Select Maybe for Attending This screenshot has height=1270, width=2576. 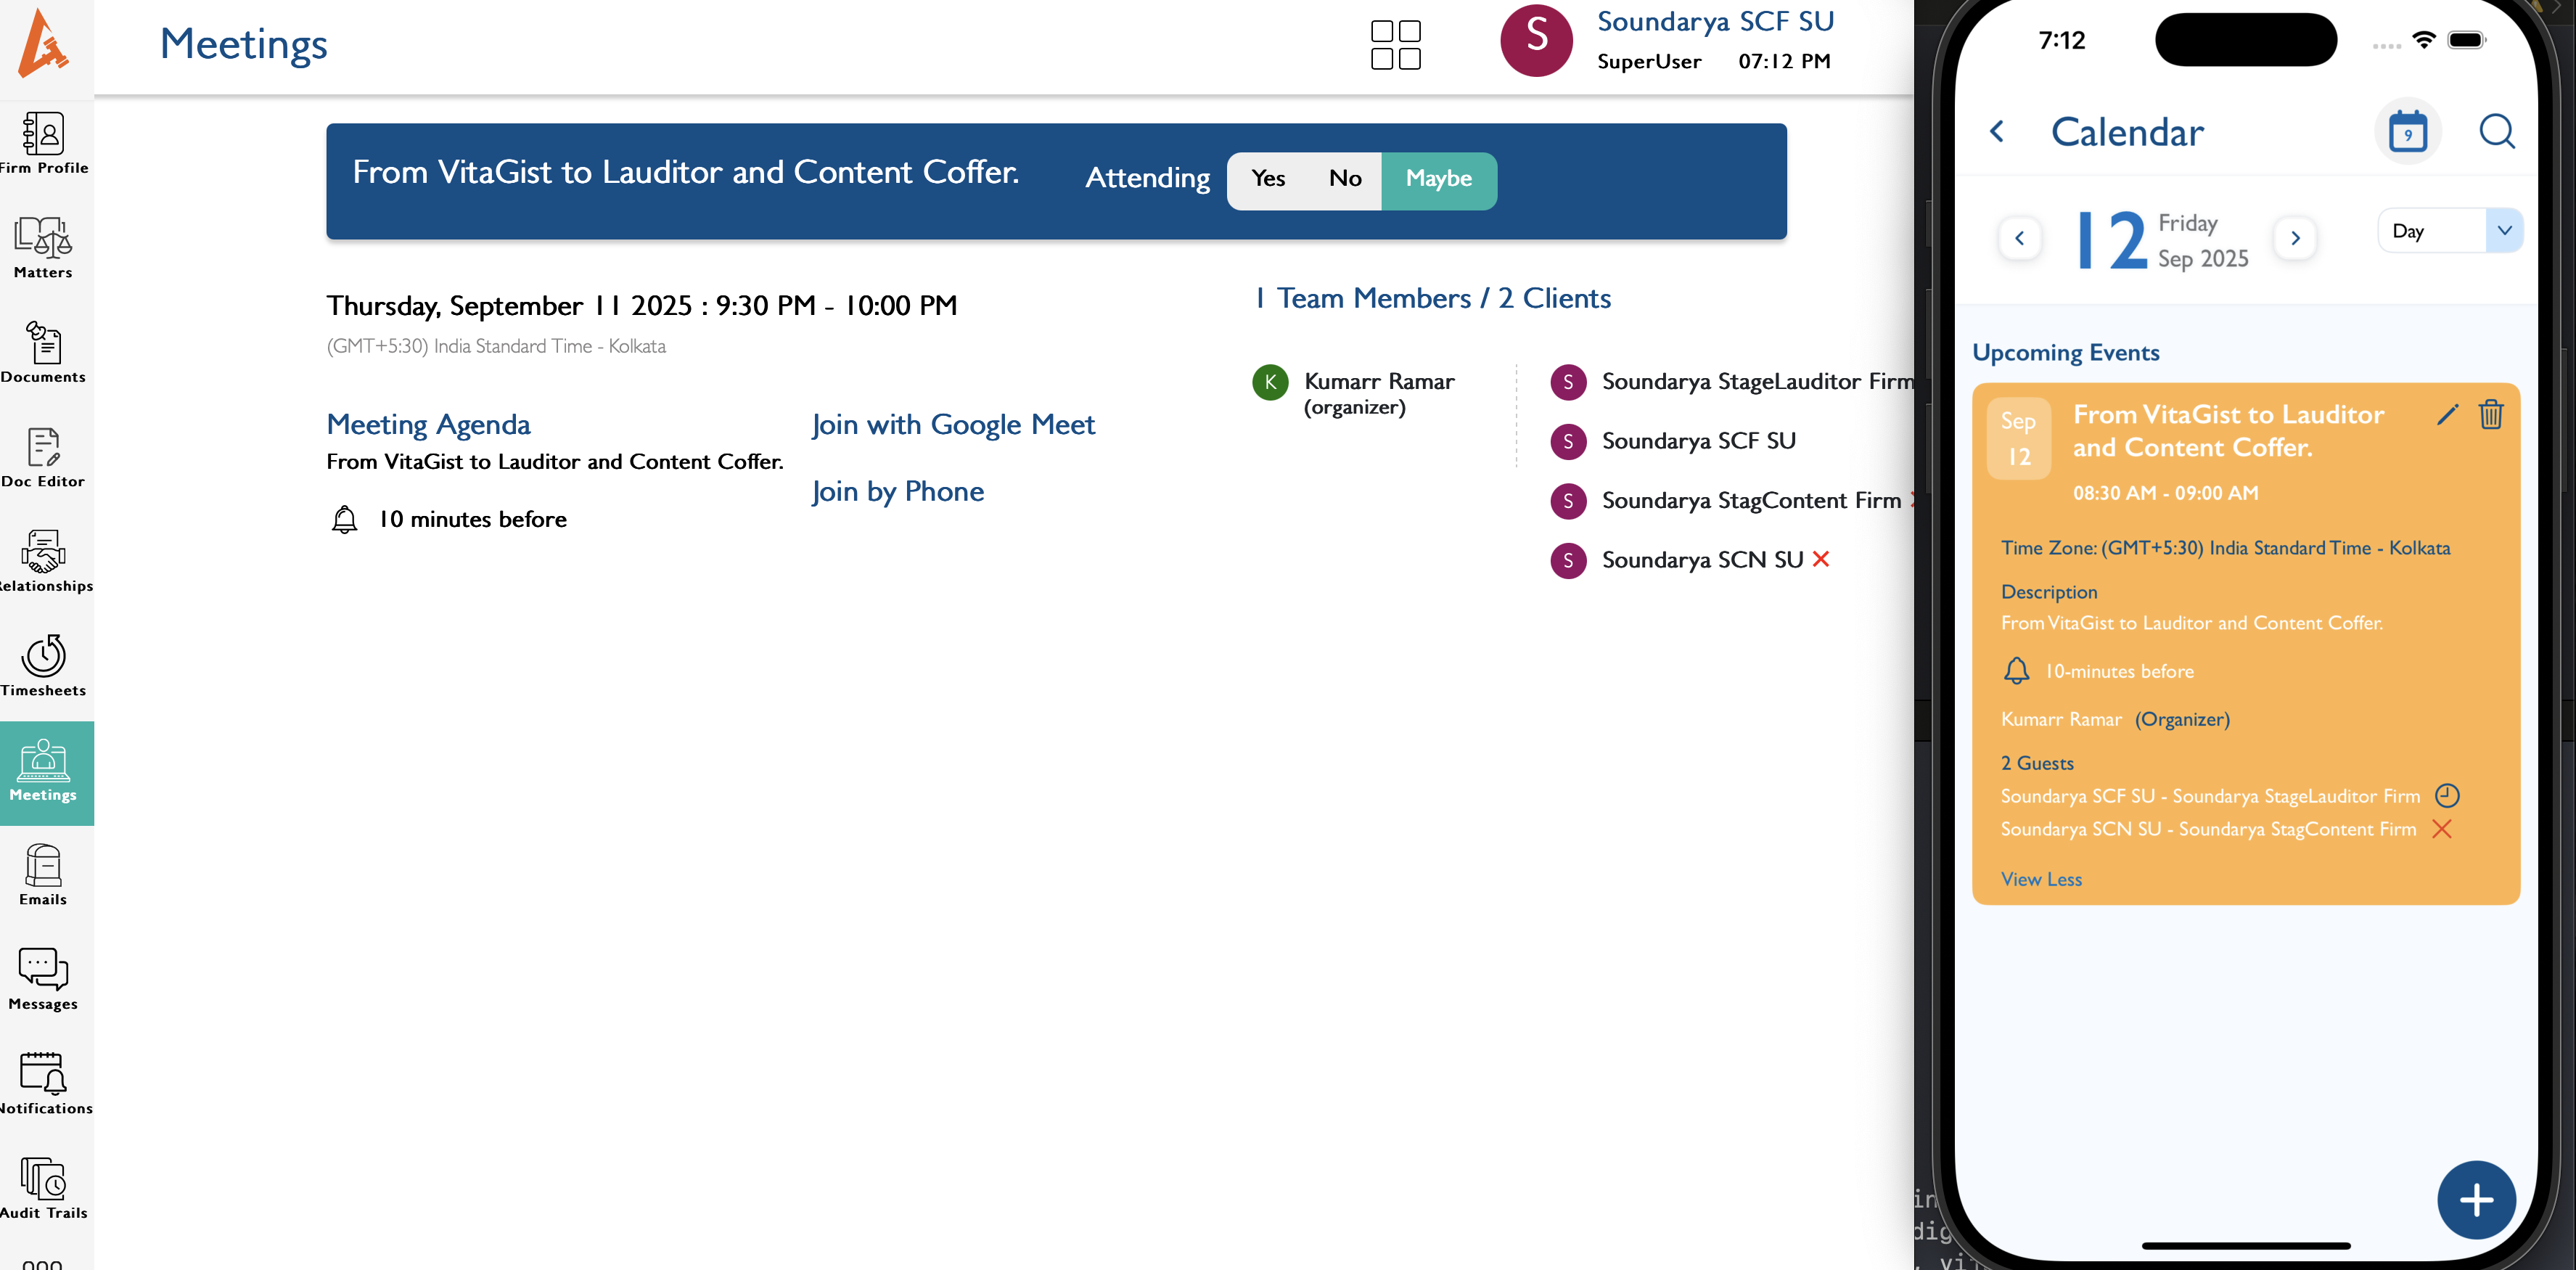click(1438, 179)
